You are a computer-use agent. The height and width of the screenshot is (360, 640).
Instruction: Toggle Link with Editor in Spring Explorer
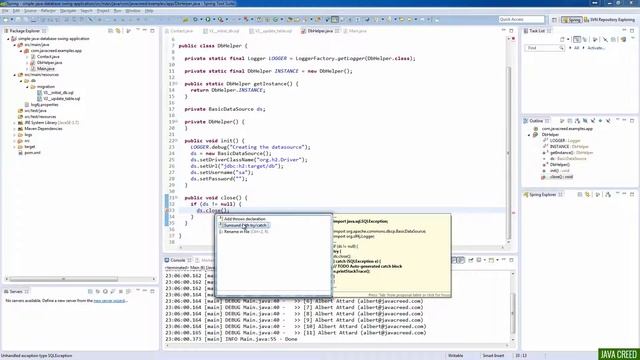point(587,195)
